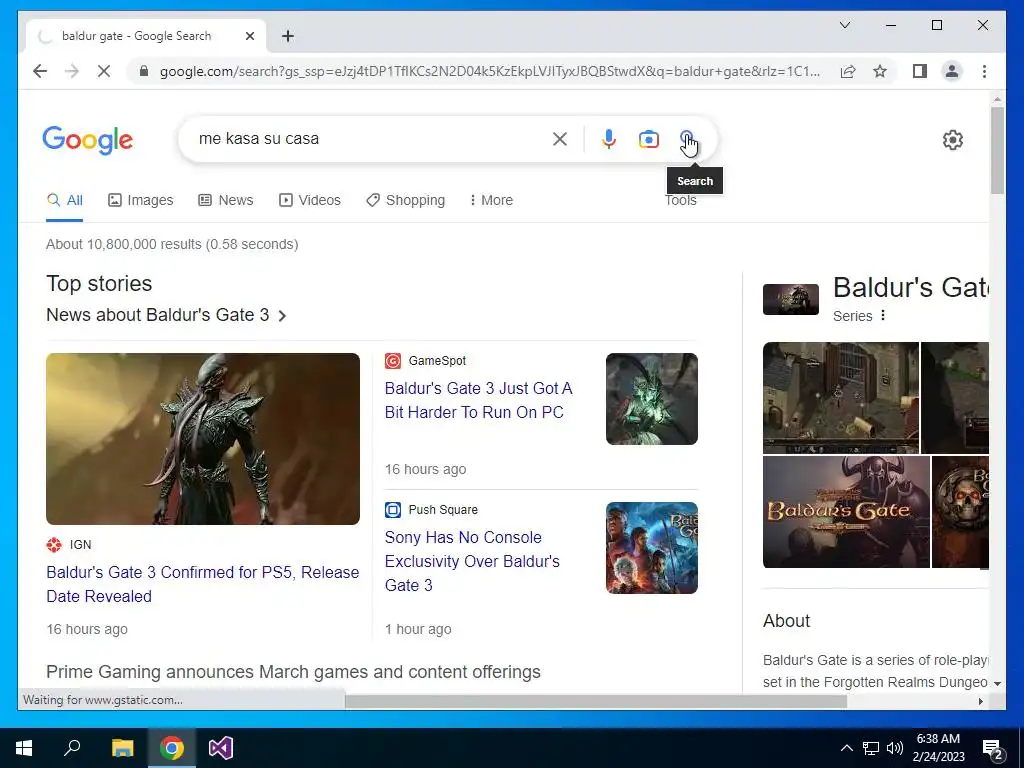Close the baldur gate tab

(249, 36)
